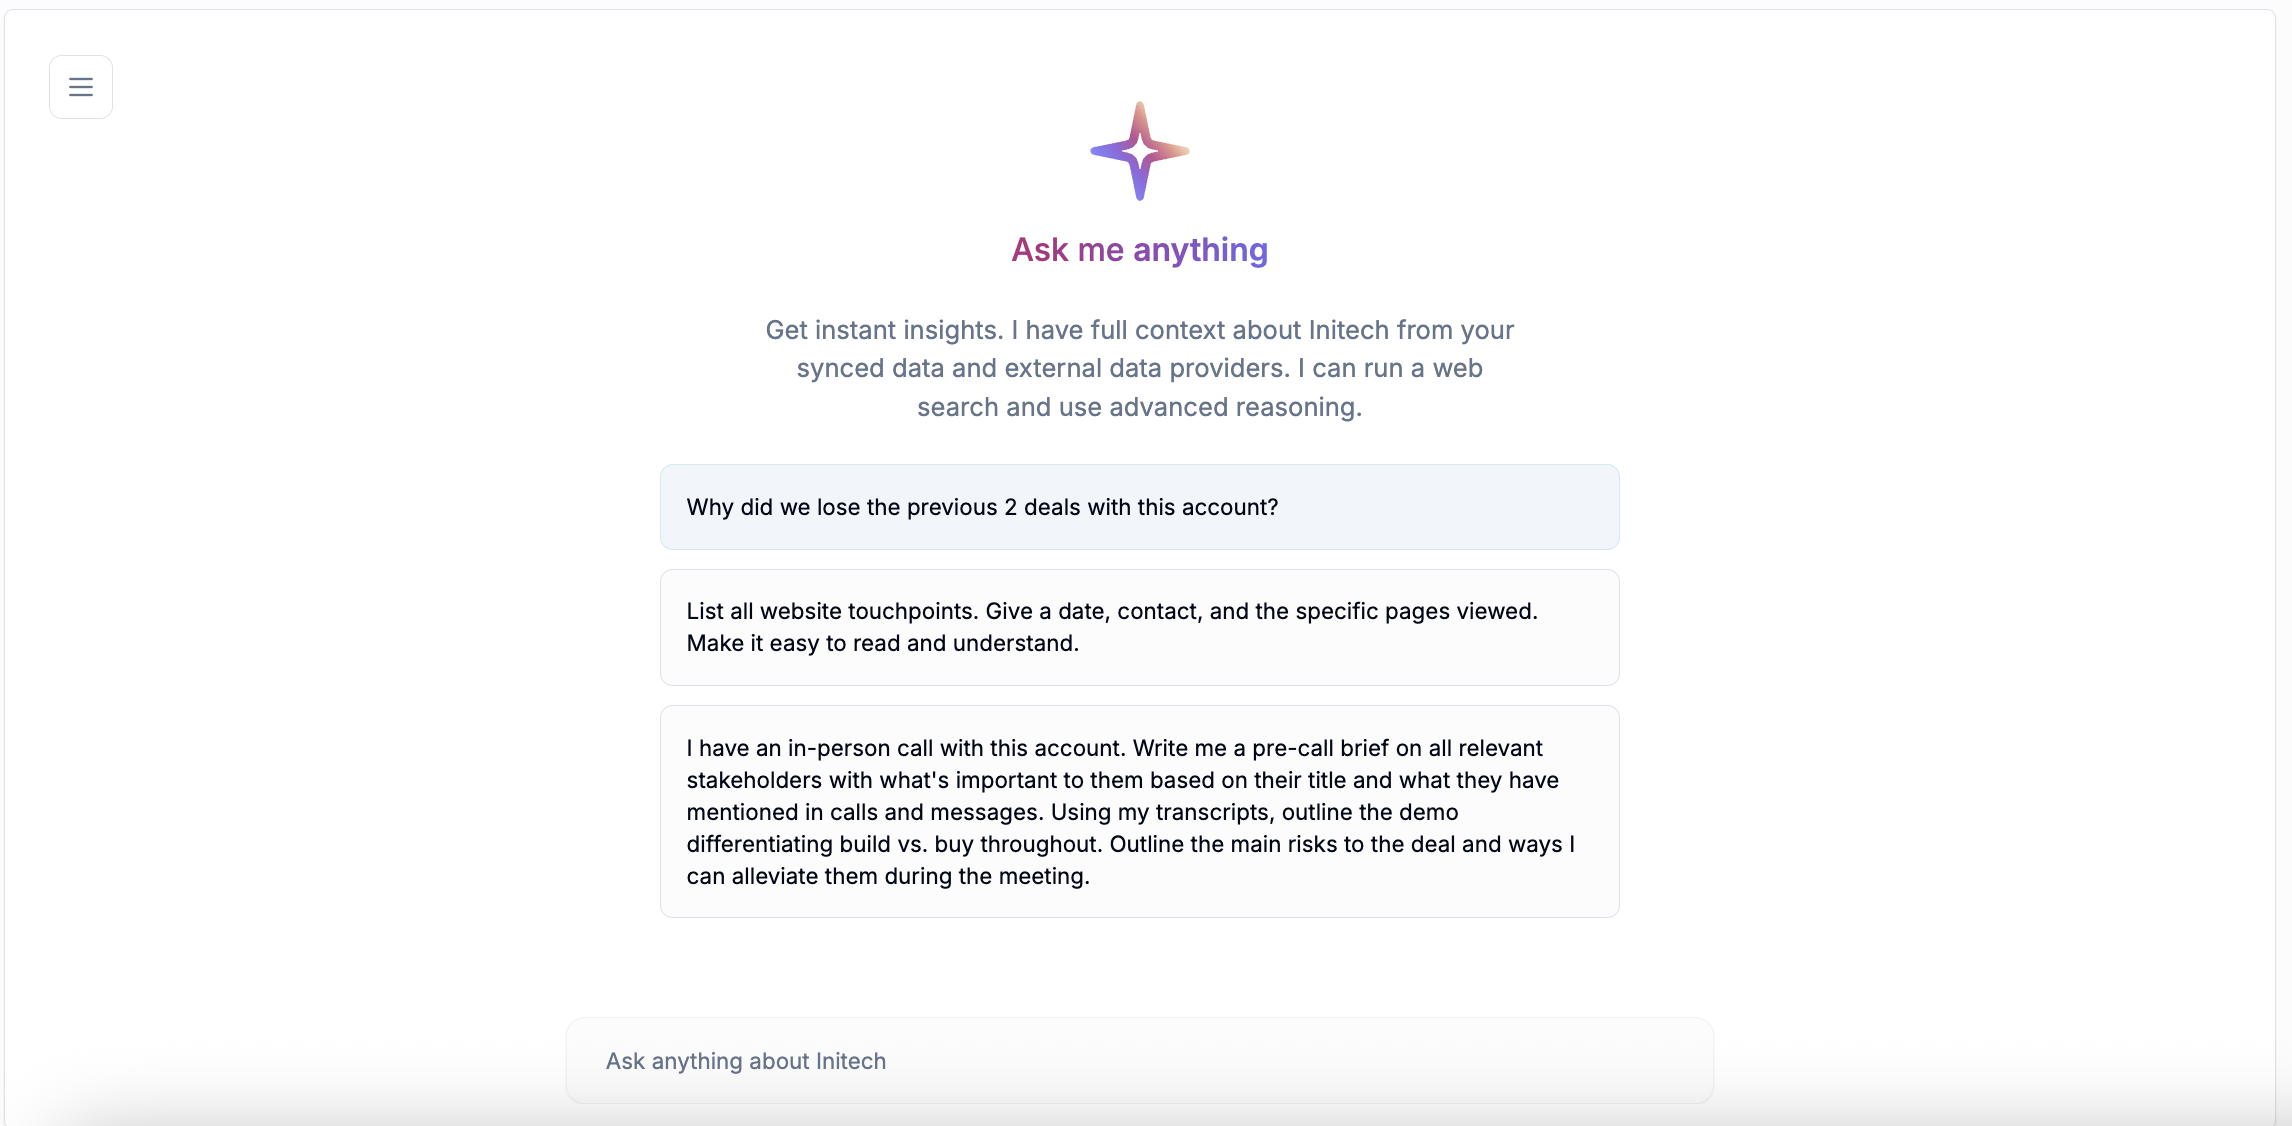2292x1126 pixels.
Task: Click the in-person call brief suggestion
Action: tap(1139, 811)
